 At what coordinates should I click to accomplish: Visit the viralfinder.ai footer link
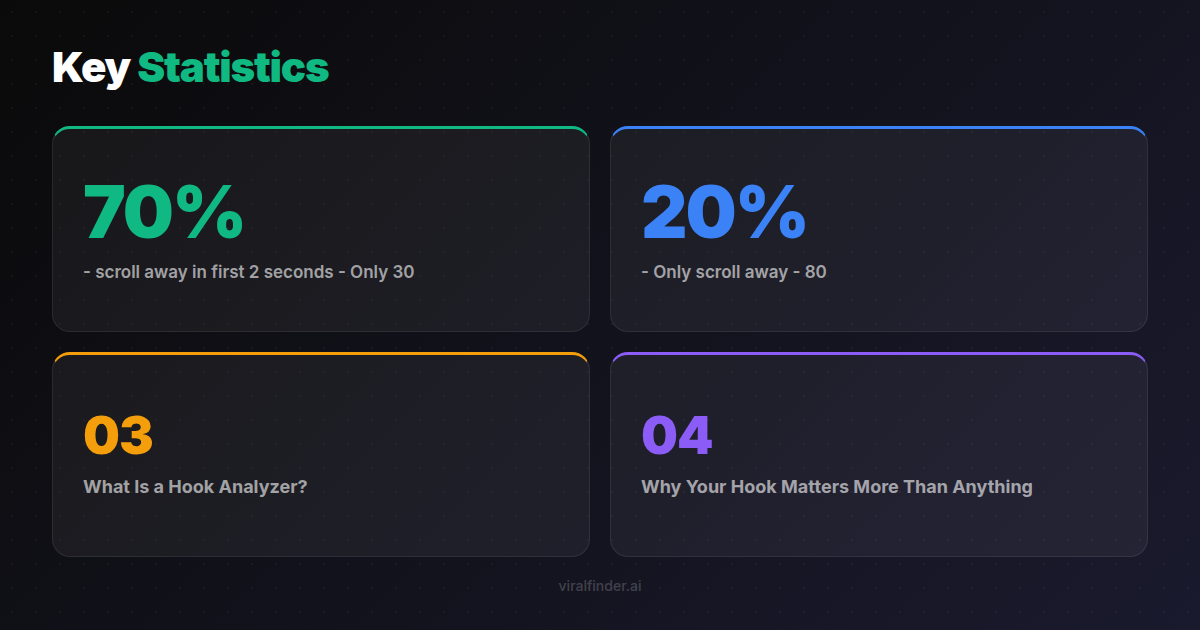[x=600, y=586]
